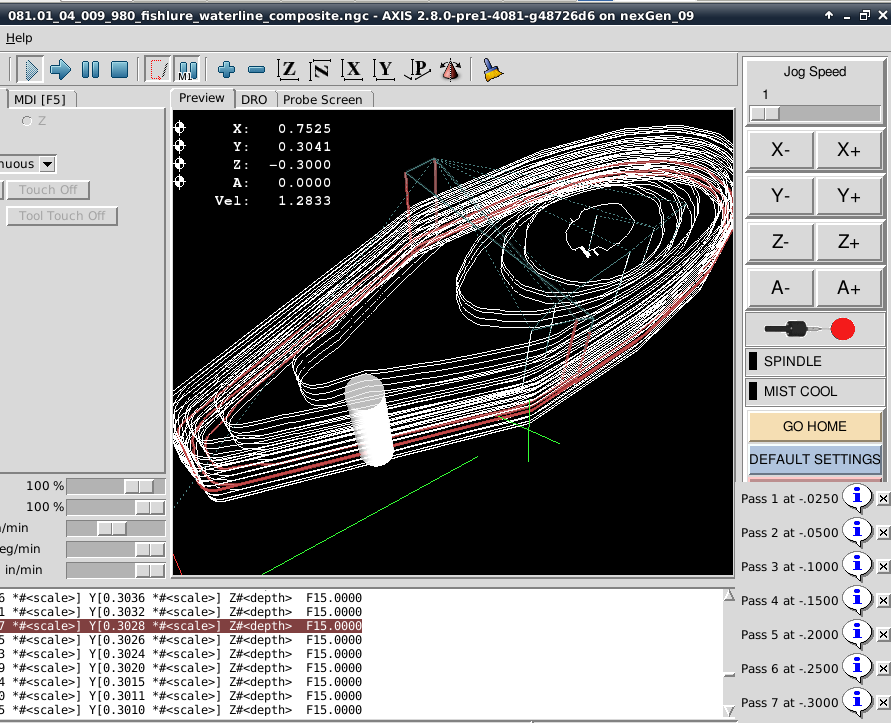Toggle skip lines with block delete
This screenshot has width=891, height=723.
point(157,69)
